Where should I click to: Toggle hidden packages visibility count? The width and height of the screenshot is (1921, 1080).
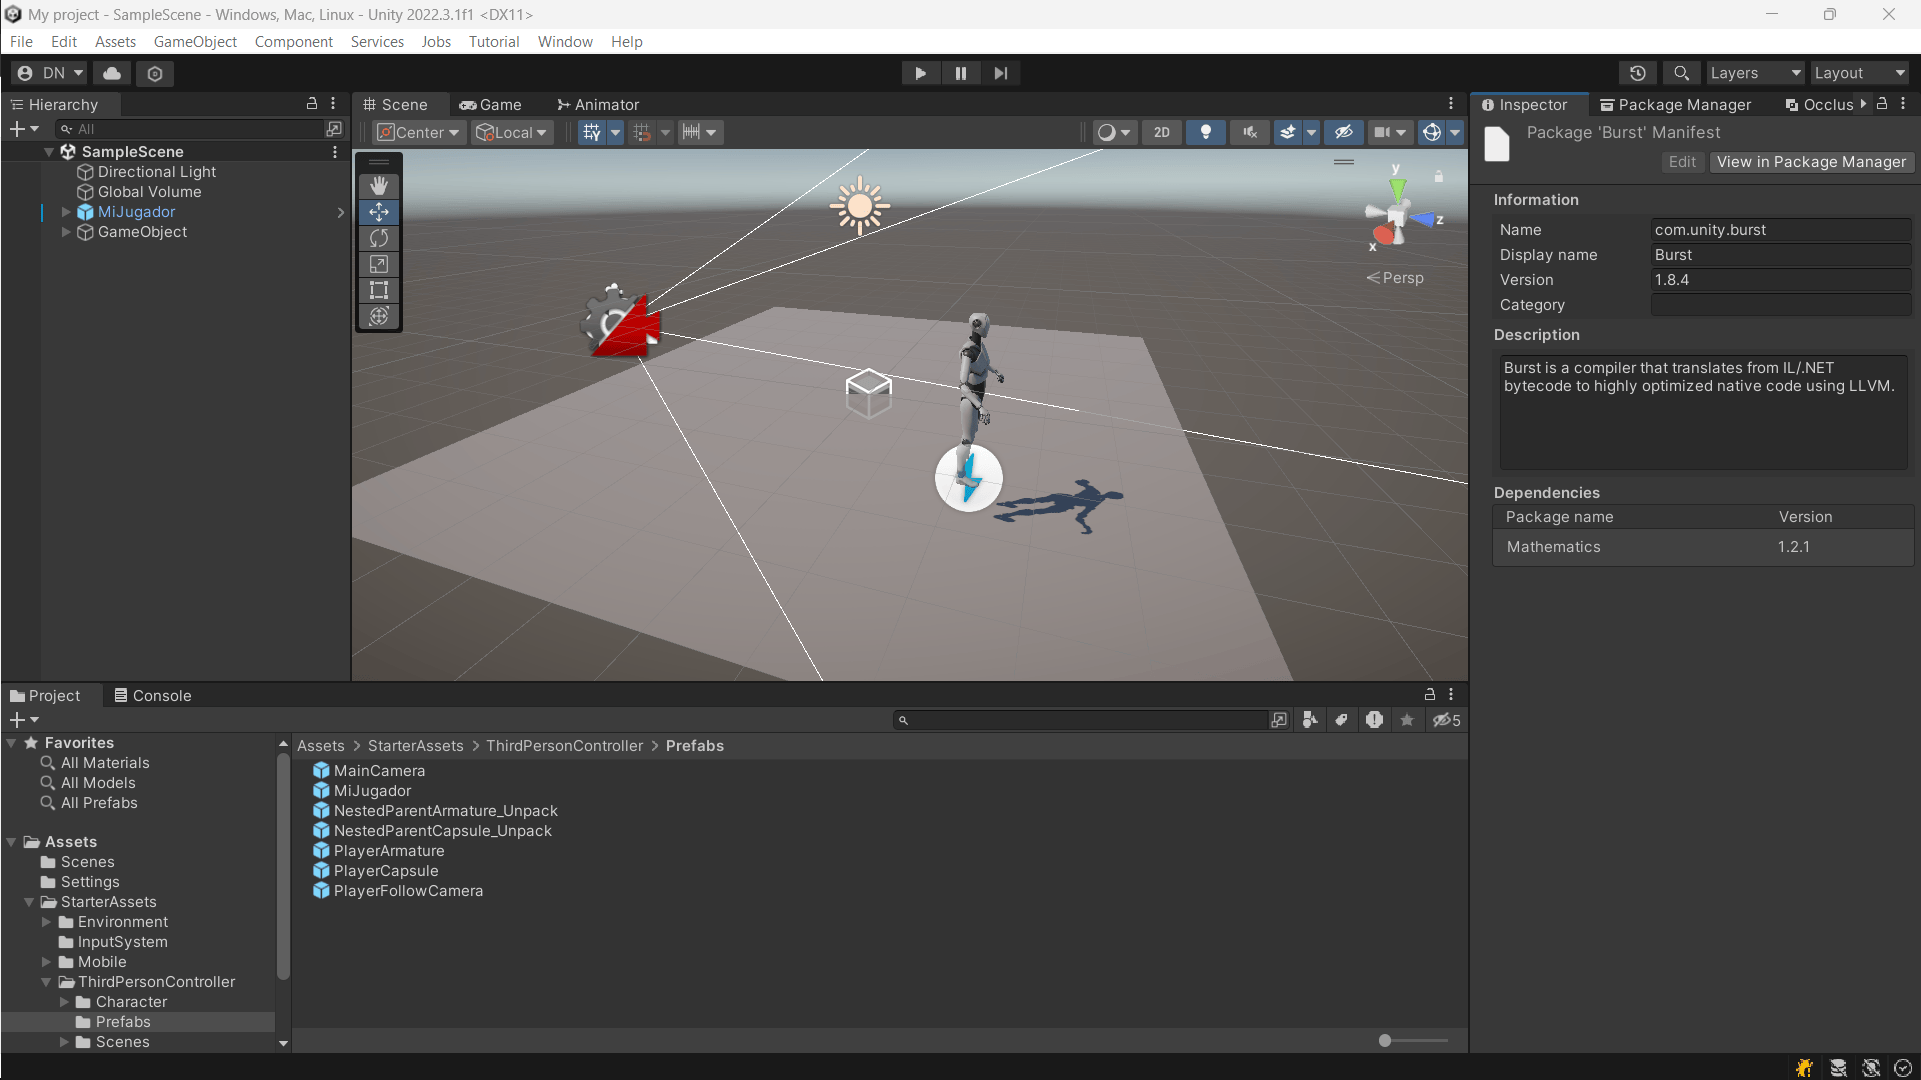pos(1446,720)
